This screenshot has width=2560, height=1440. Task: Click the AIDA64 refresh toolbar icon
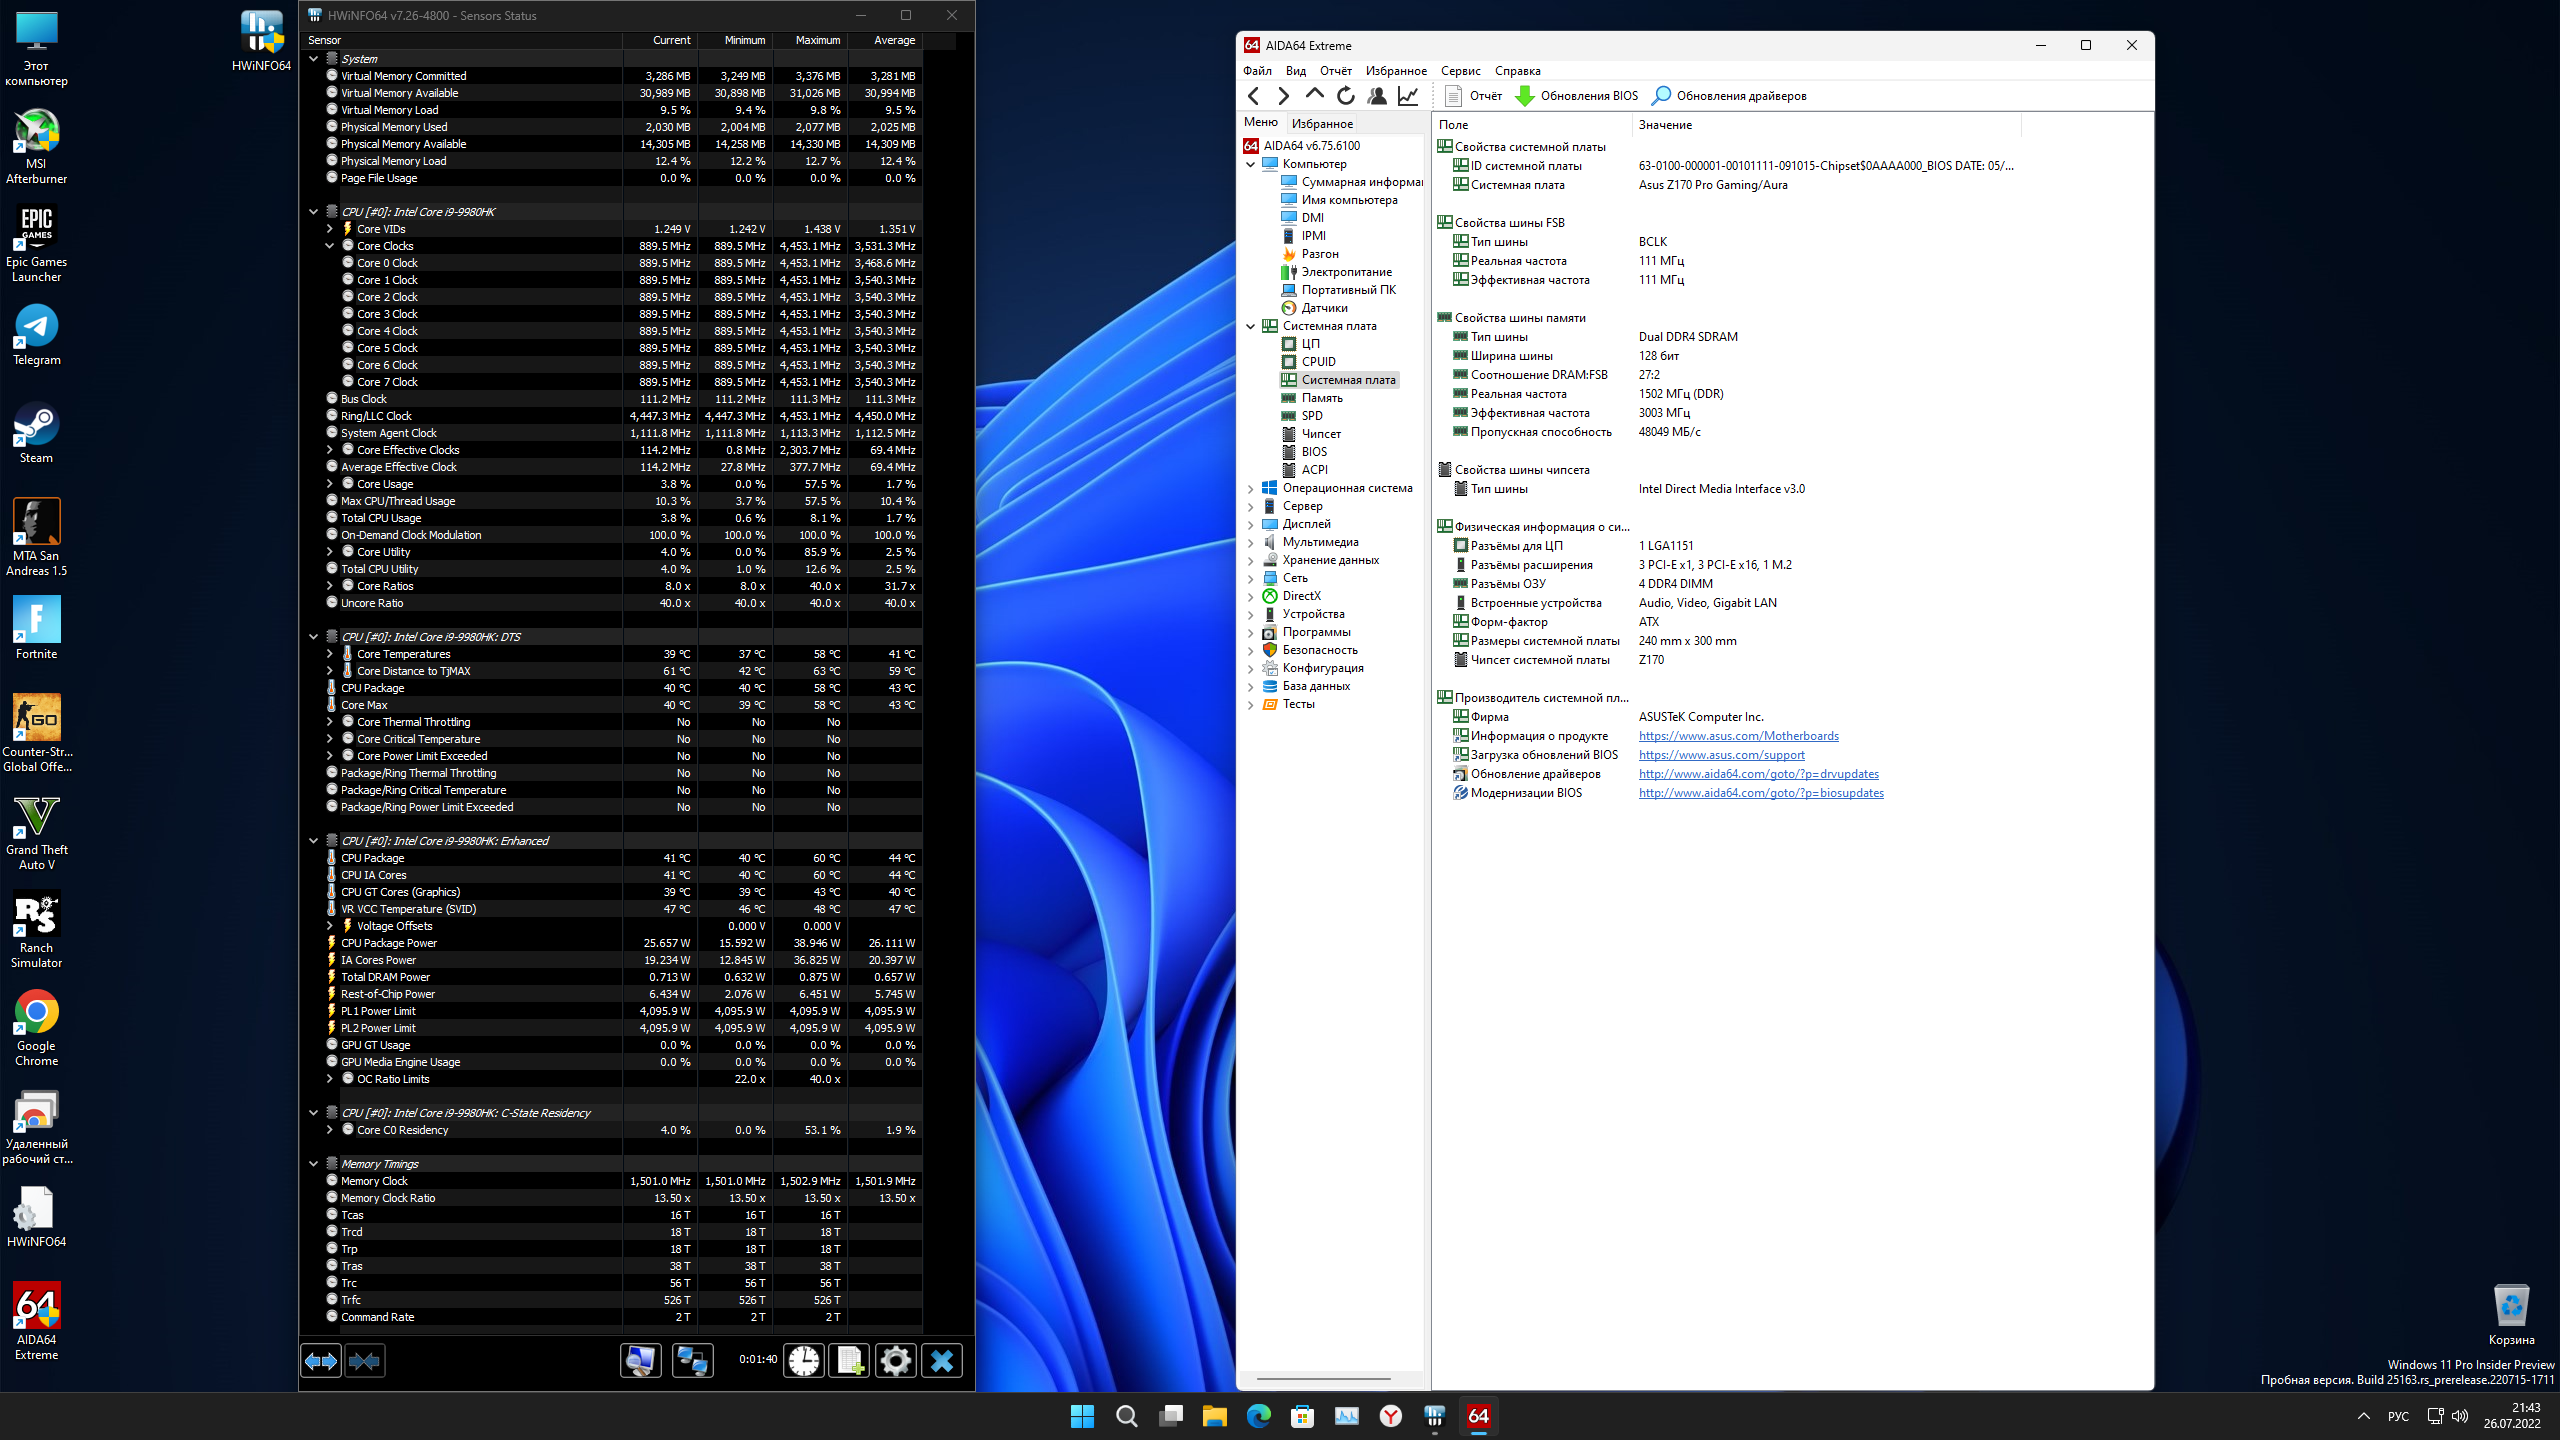coord(1346,96)
